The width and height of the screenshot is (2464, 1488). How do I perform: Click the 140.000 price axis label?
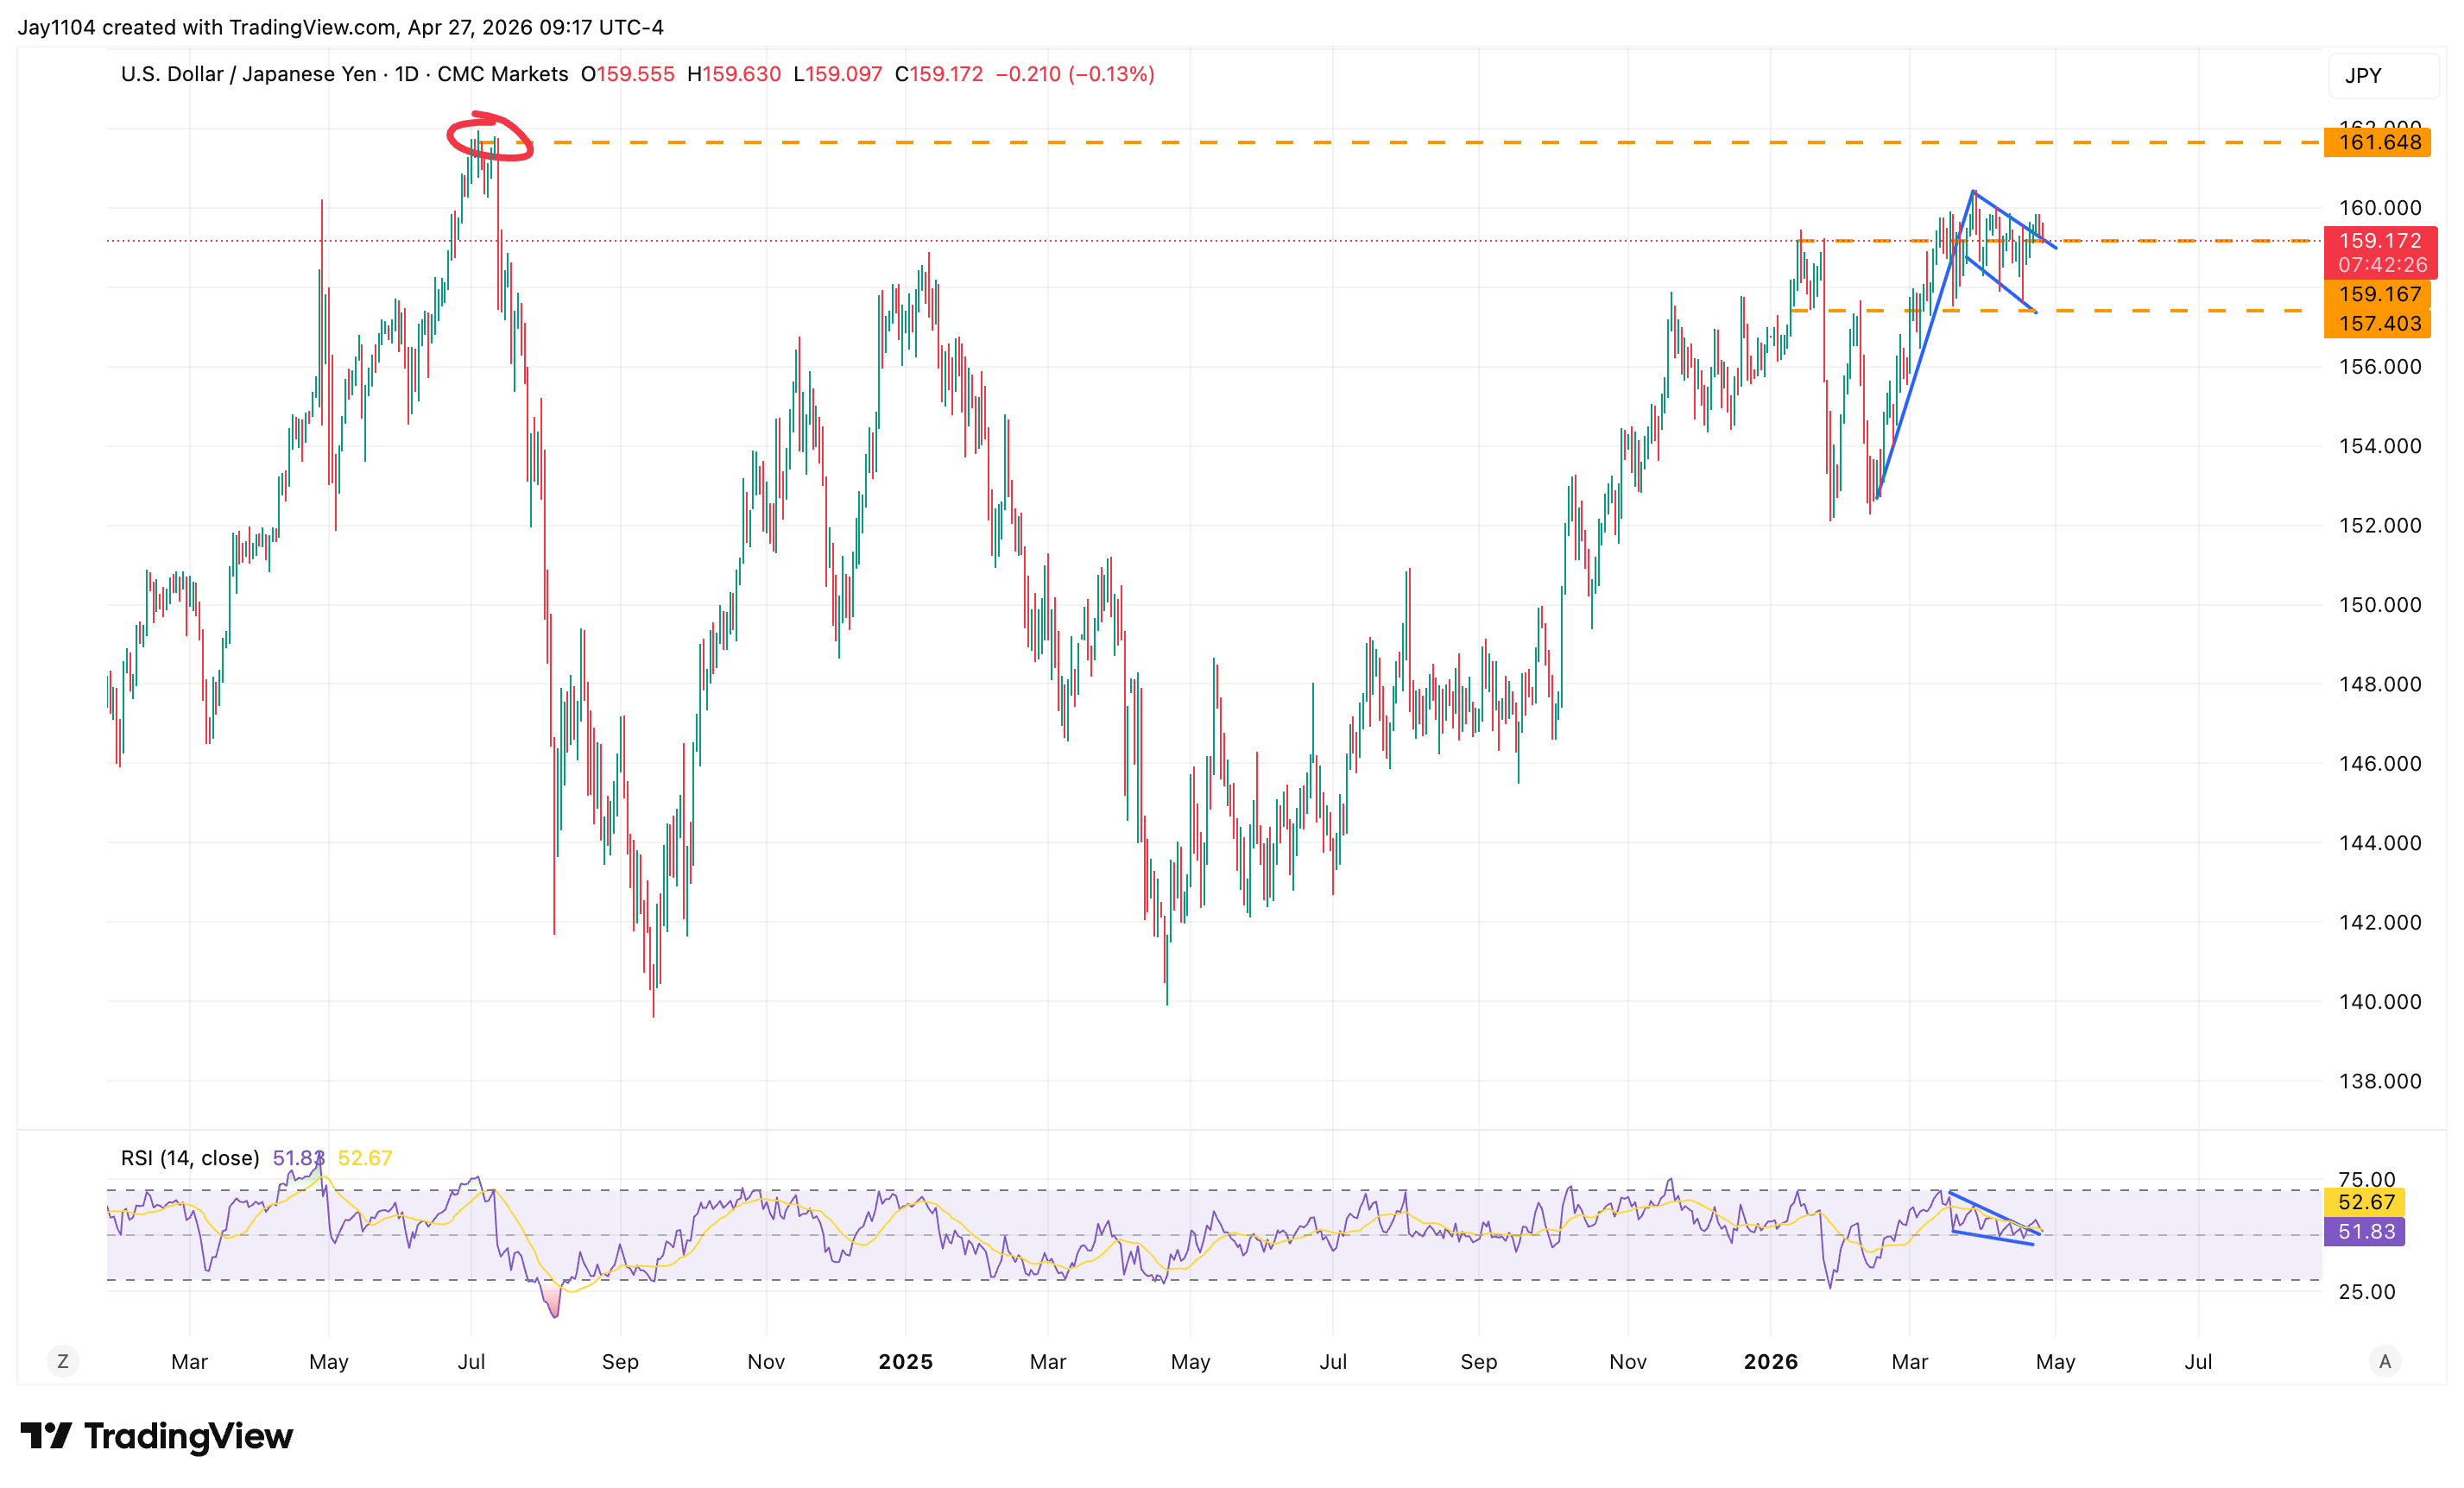[2379, 1002]
